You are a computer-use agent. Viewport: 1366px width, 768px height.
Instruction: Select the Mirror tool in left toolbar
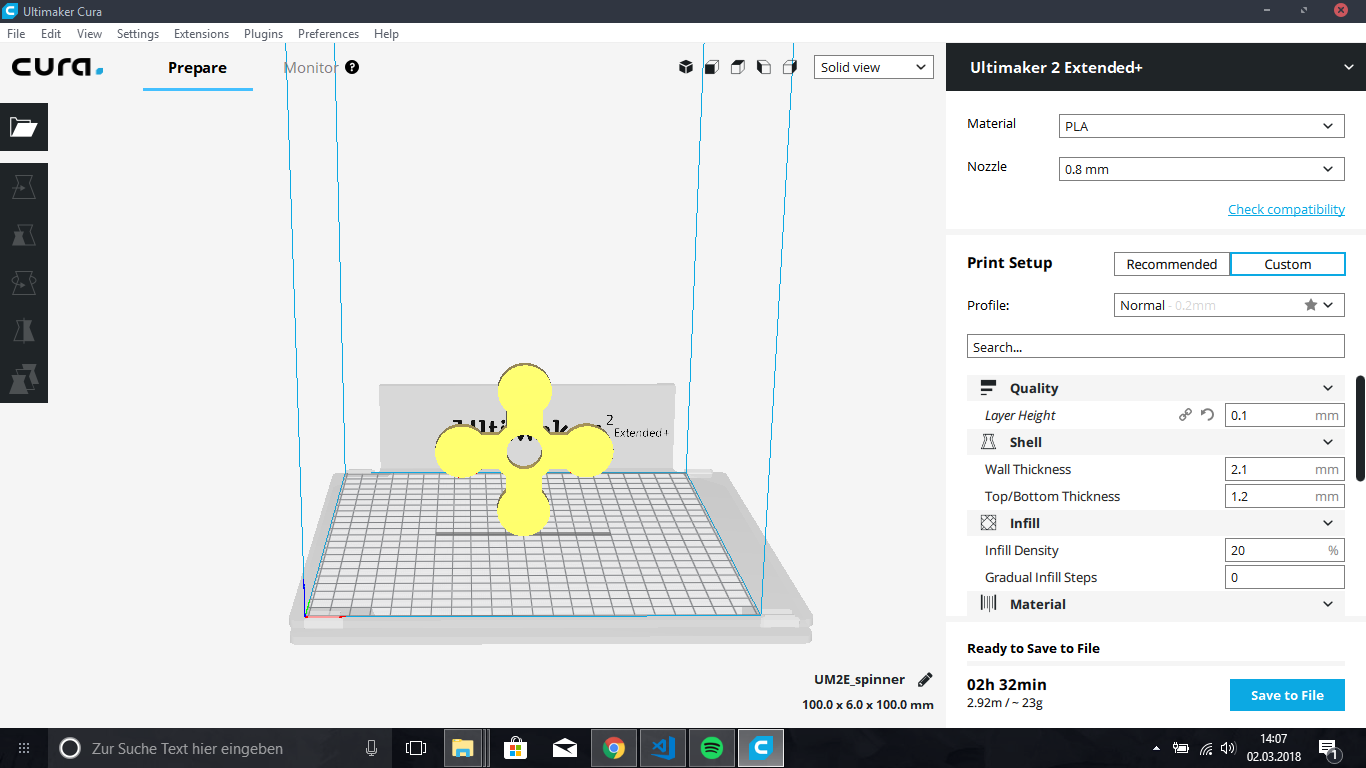[x=24, y=331]
